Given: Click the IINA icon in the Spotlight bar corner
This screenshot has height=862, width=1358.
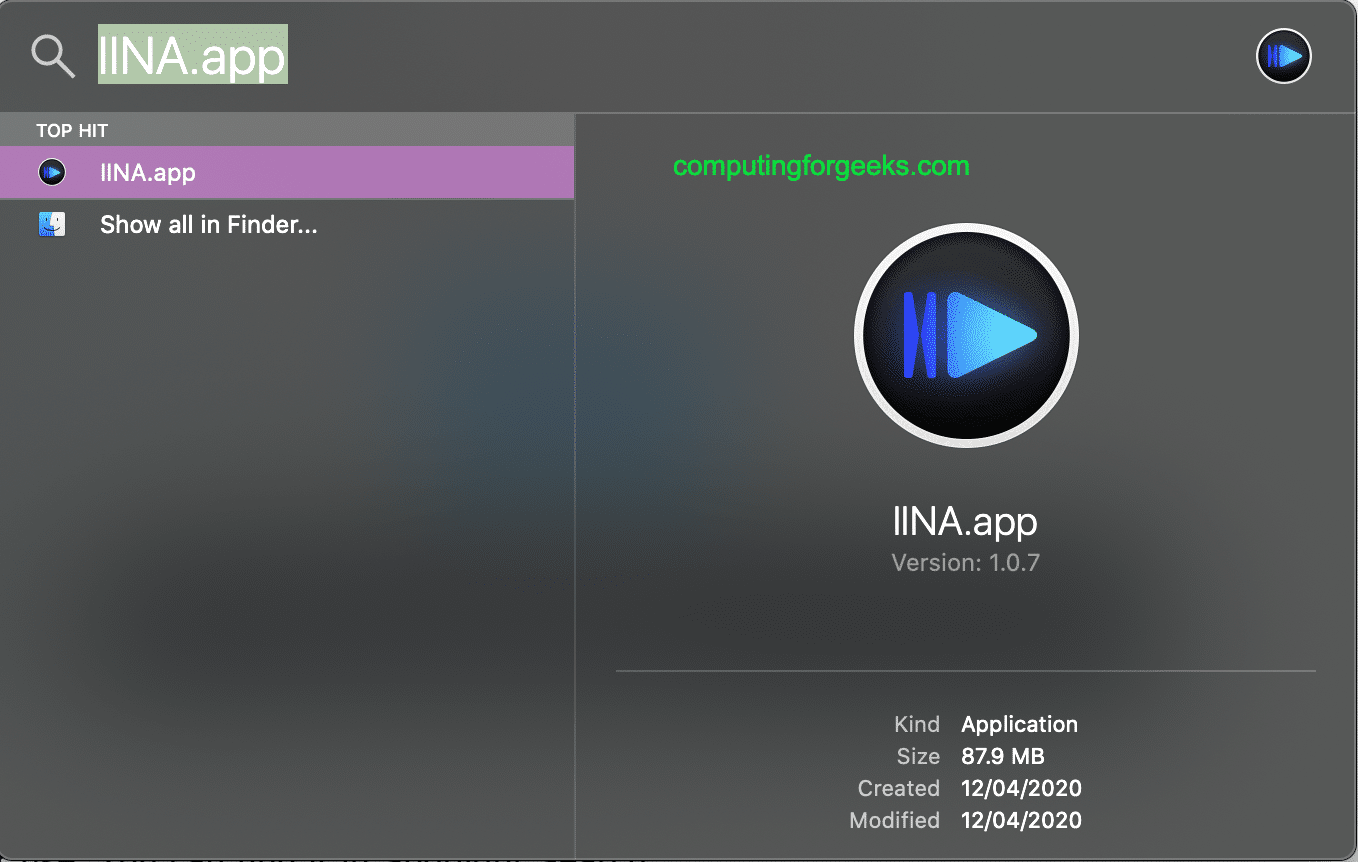Looking at the screenshot, I should (1283, 56).
